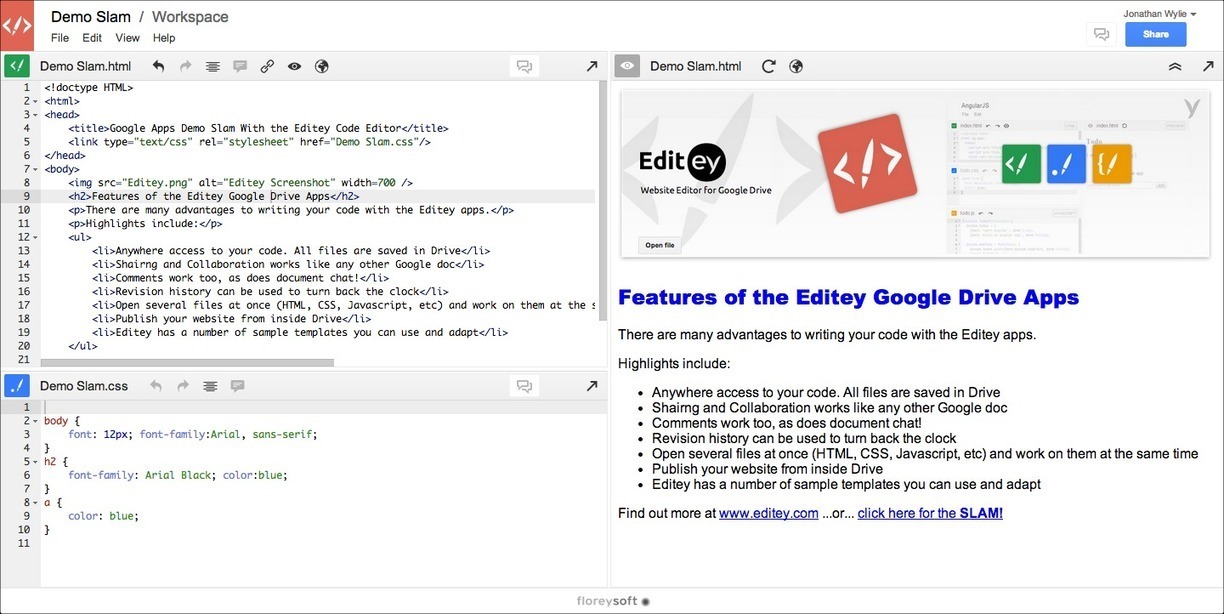Screen dimensions: 1224x614
Task: Click the green HTML file icon of Demo Slam.html
Action: 17,66
